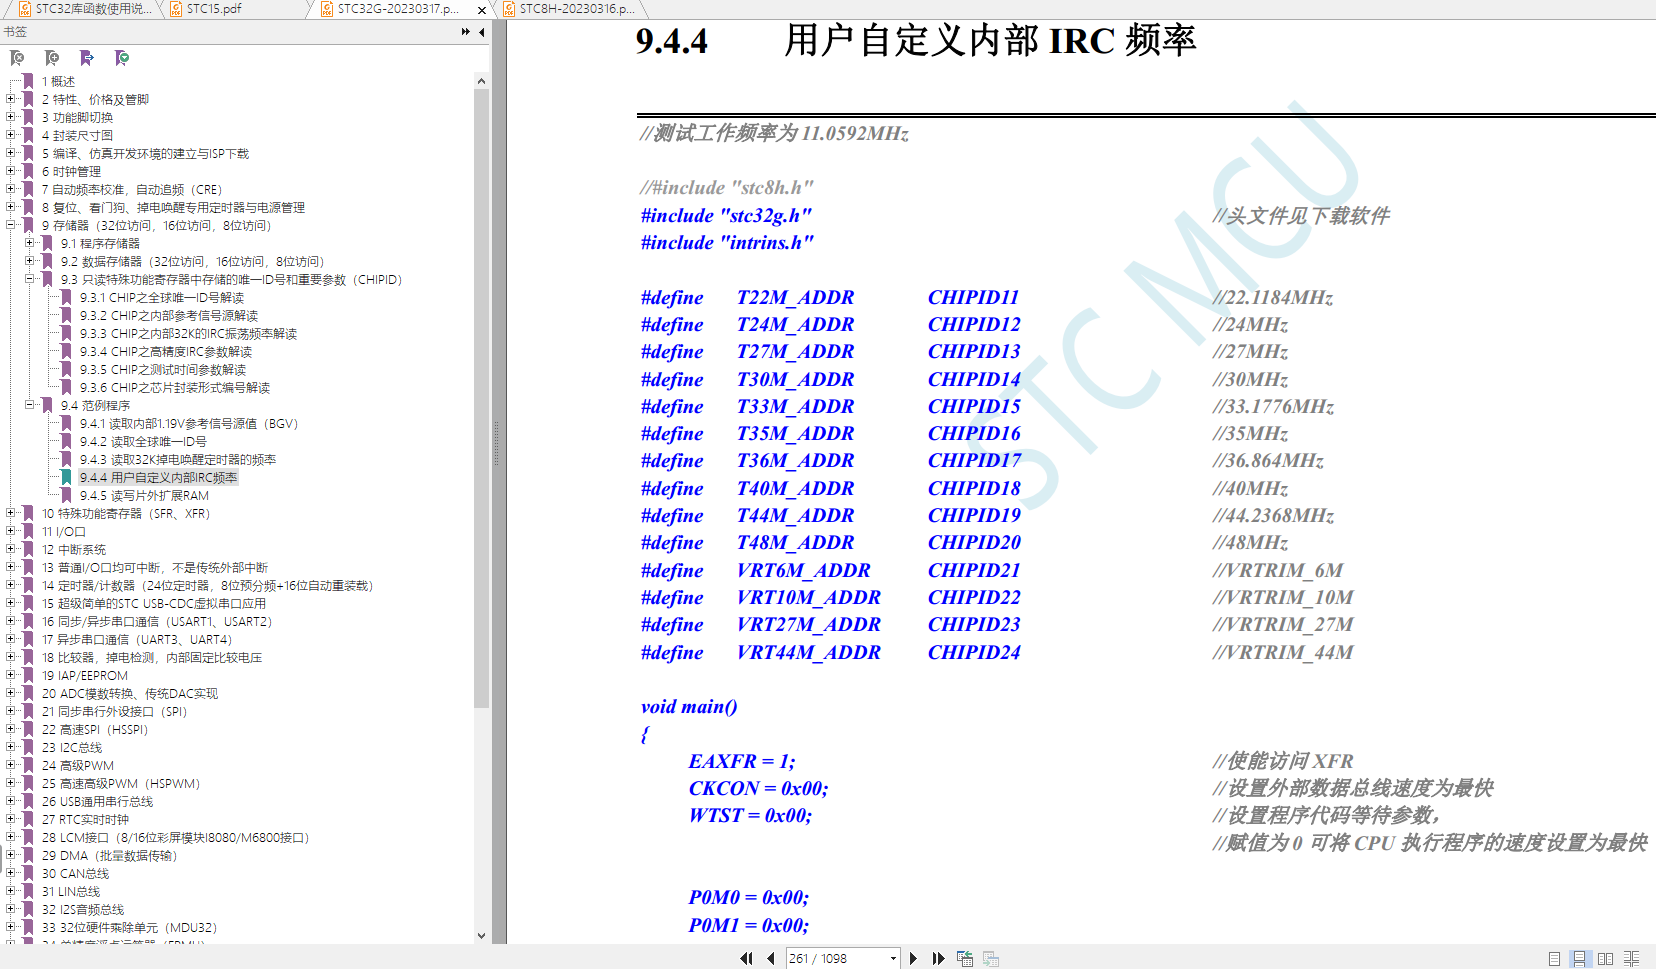Click bookmark icon of 11 I/O口
This screenshot has width=1656, height=969.
[x=29, y=531]
